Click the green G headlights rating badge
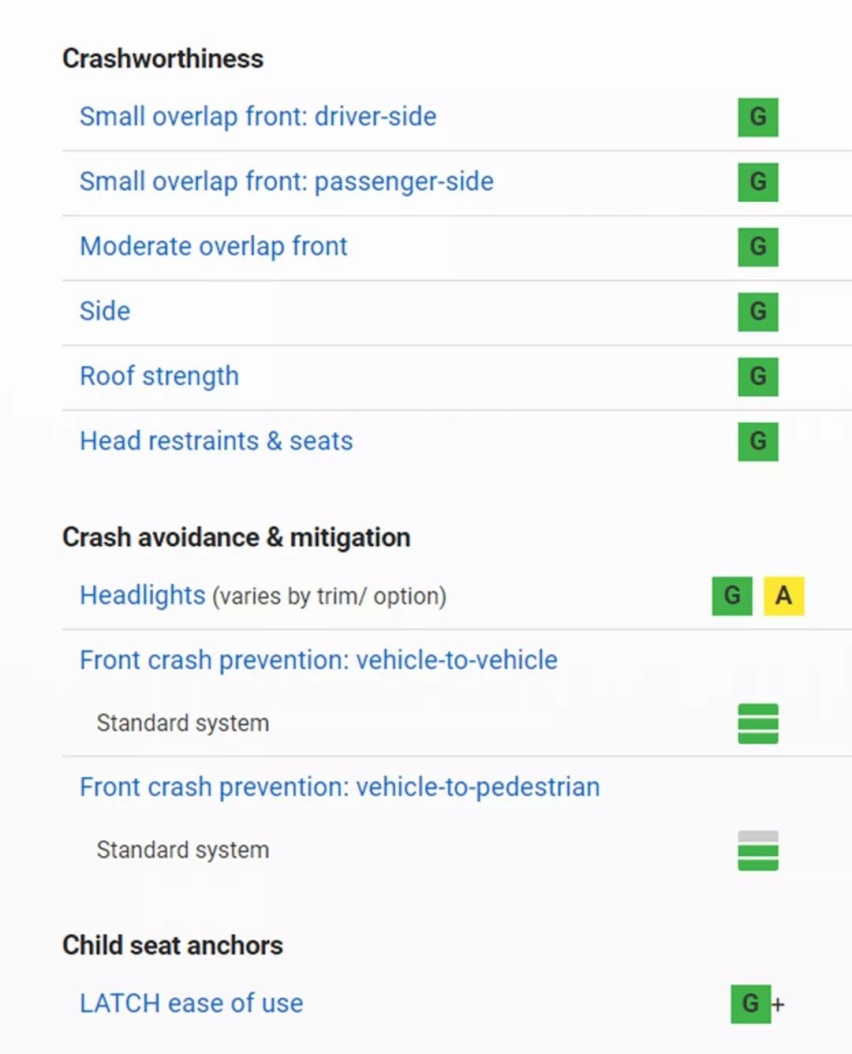The width and height of the screenshot is (852, 1054). [x=732, y=596]
